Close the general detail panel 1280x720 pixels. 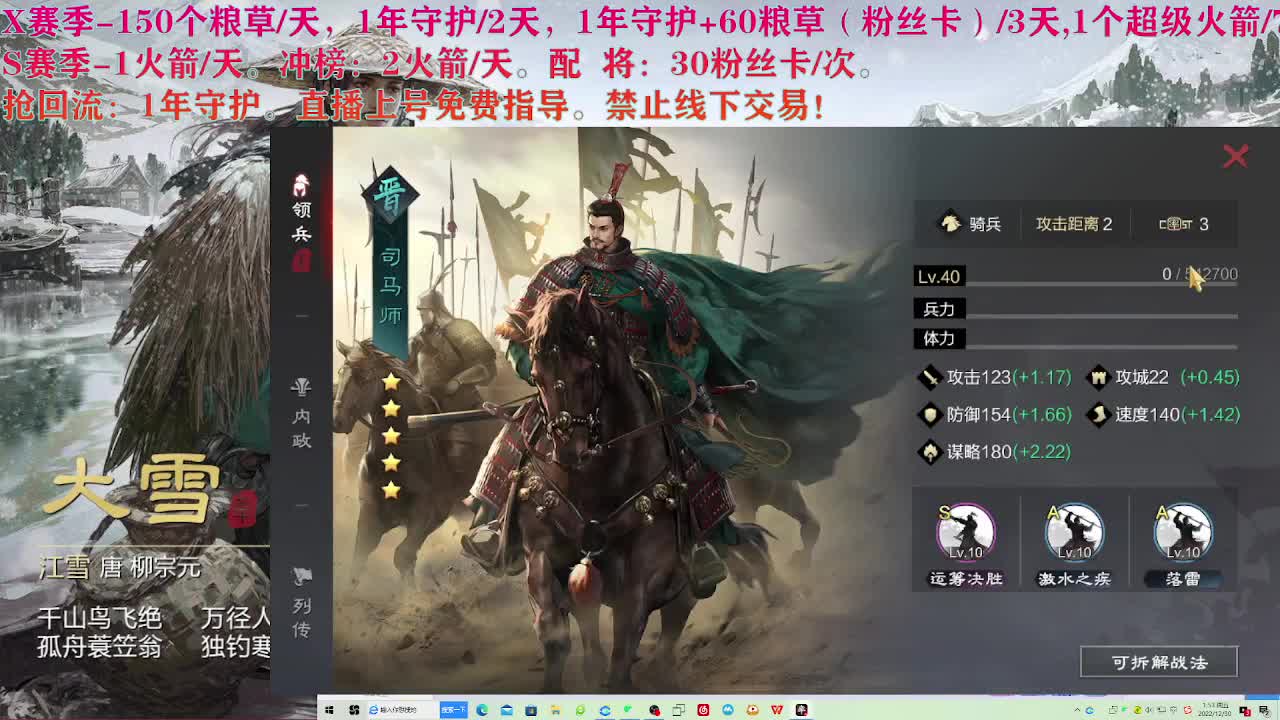coord(1237,156)
